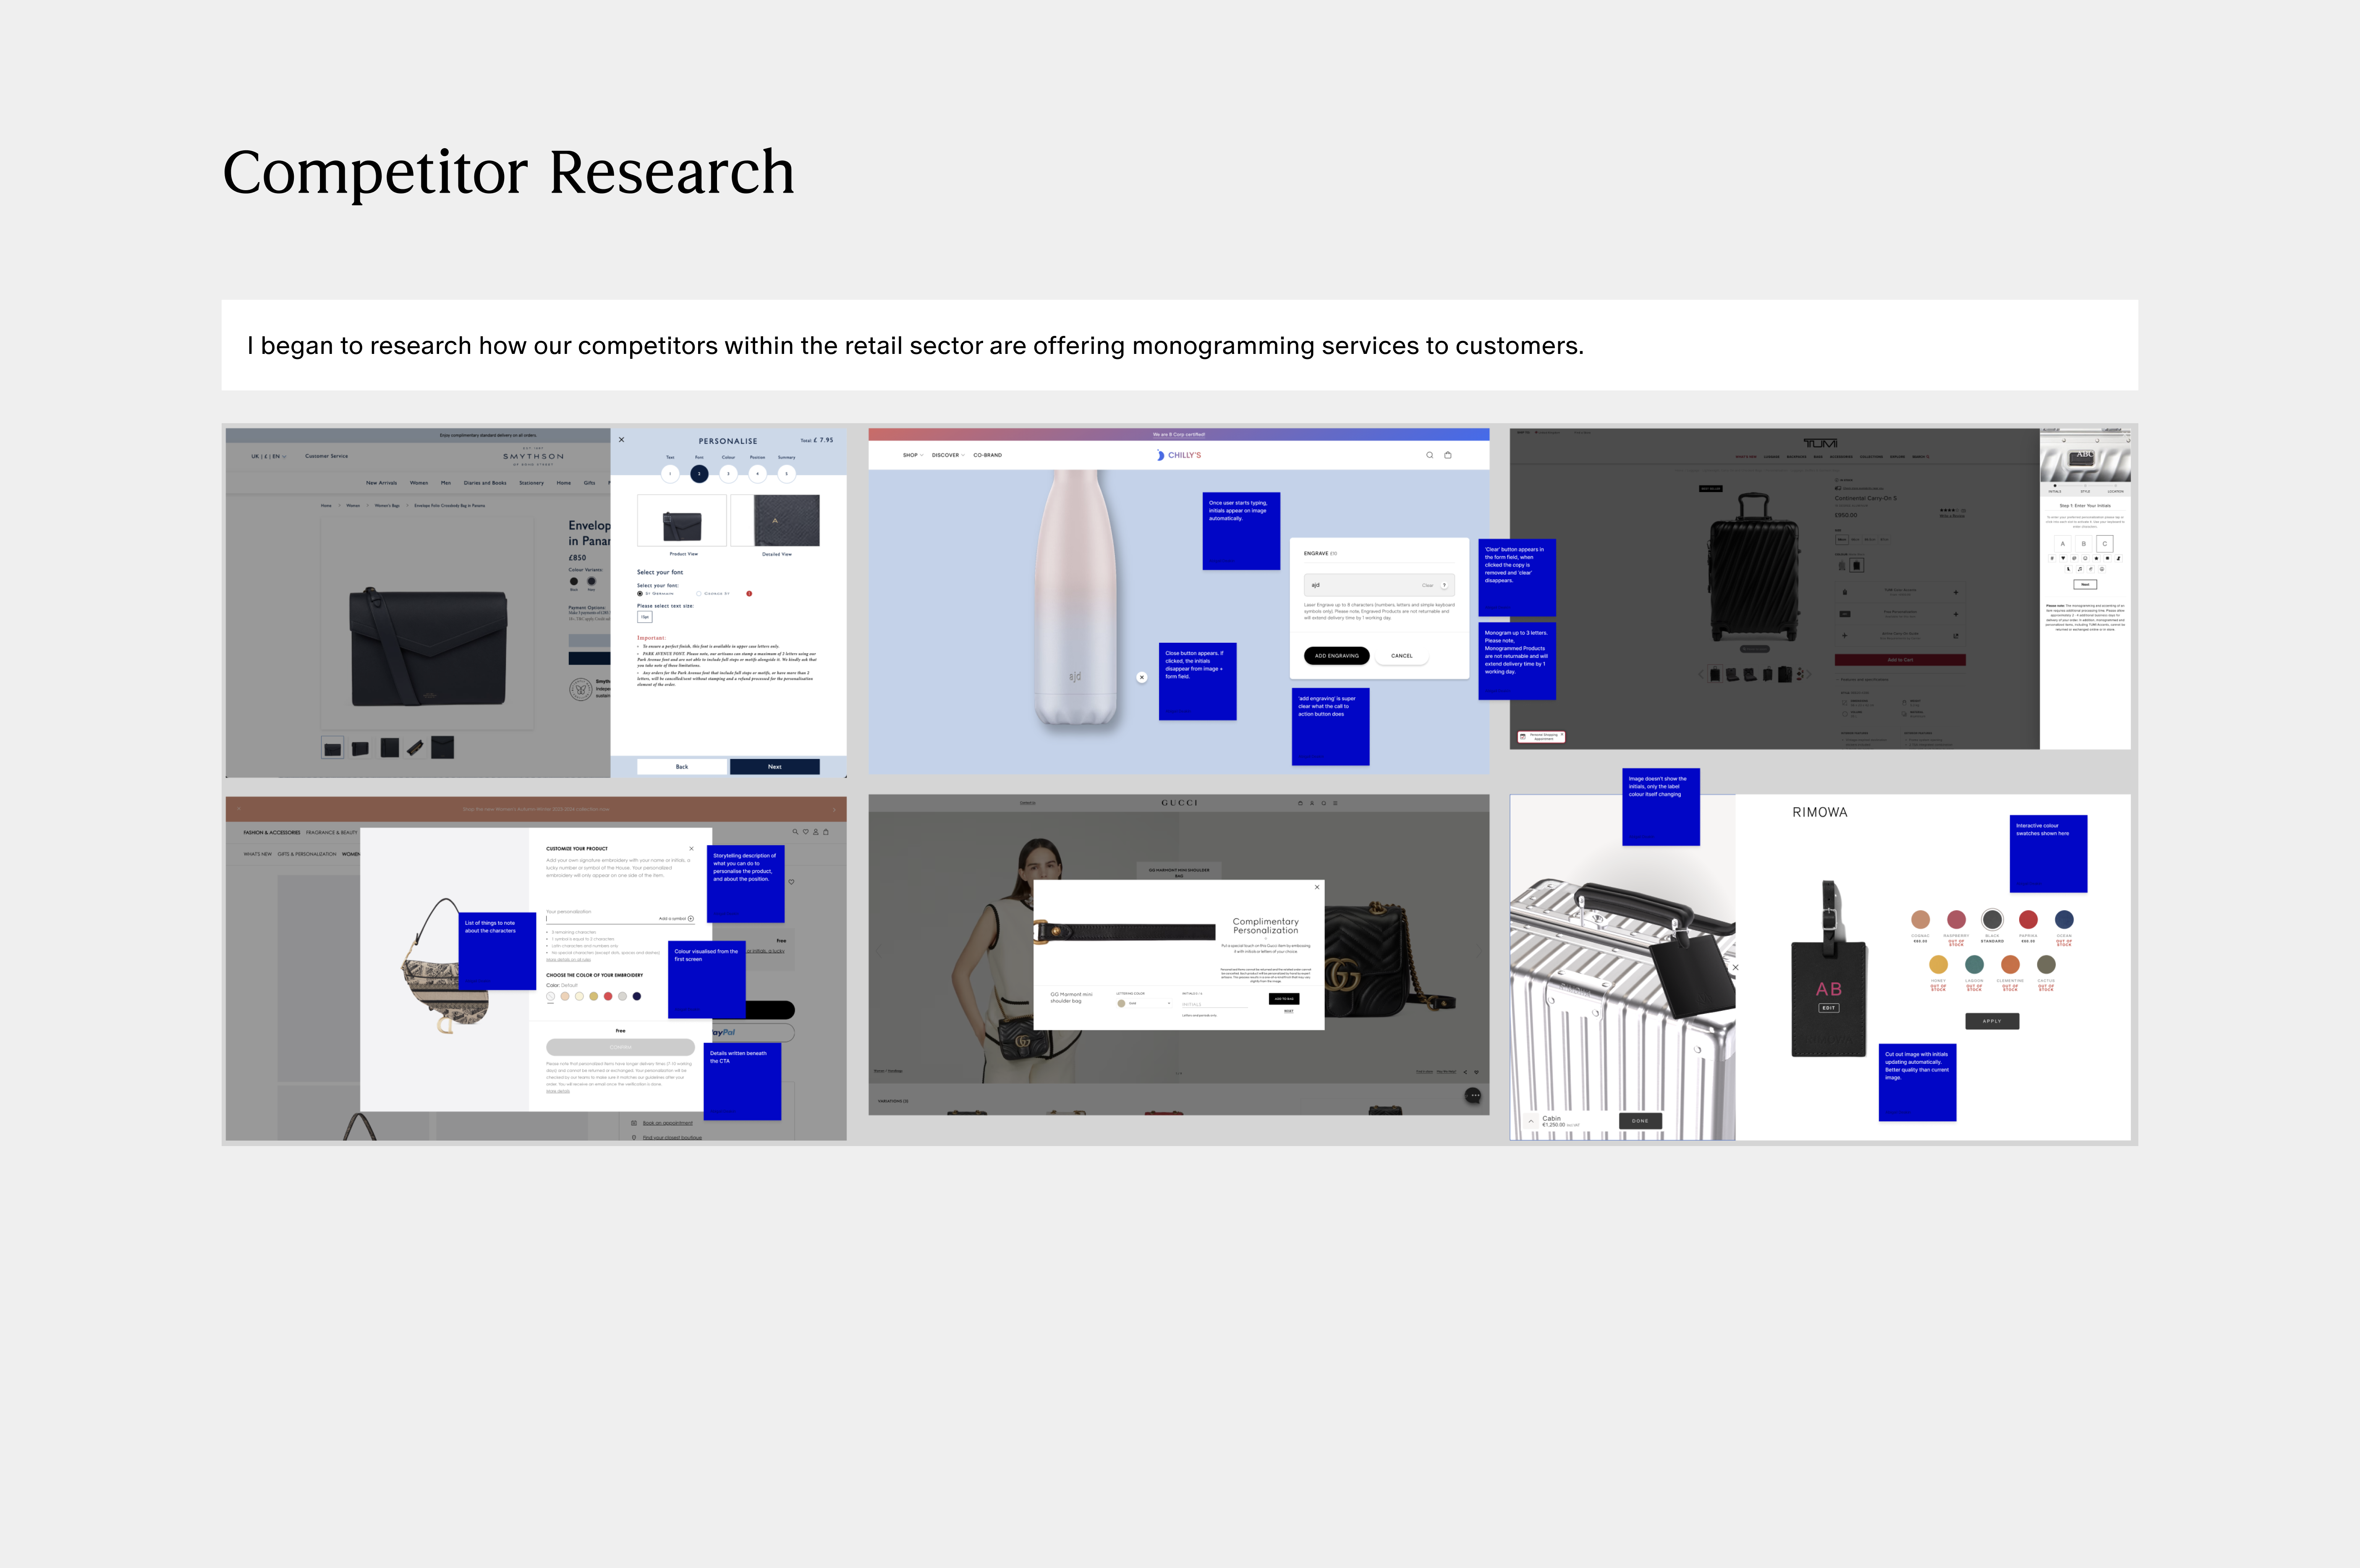Select the George St font radio button
This screenshot has width=2360, height=1568.
[x=698, y=594]
